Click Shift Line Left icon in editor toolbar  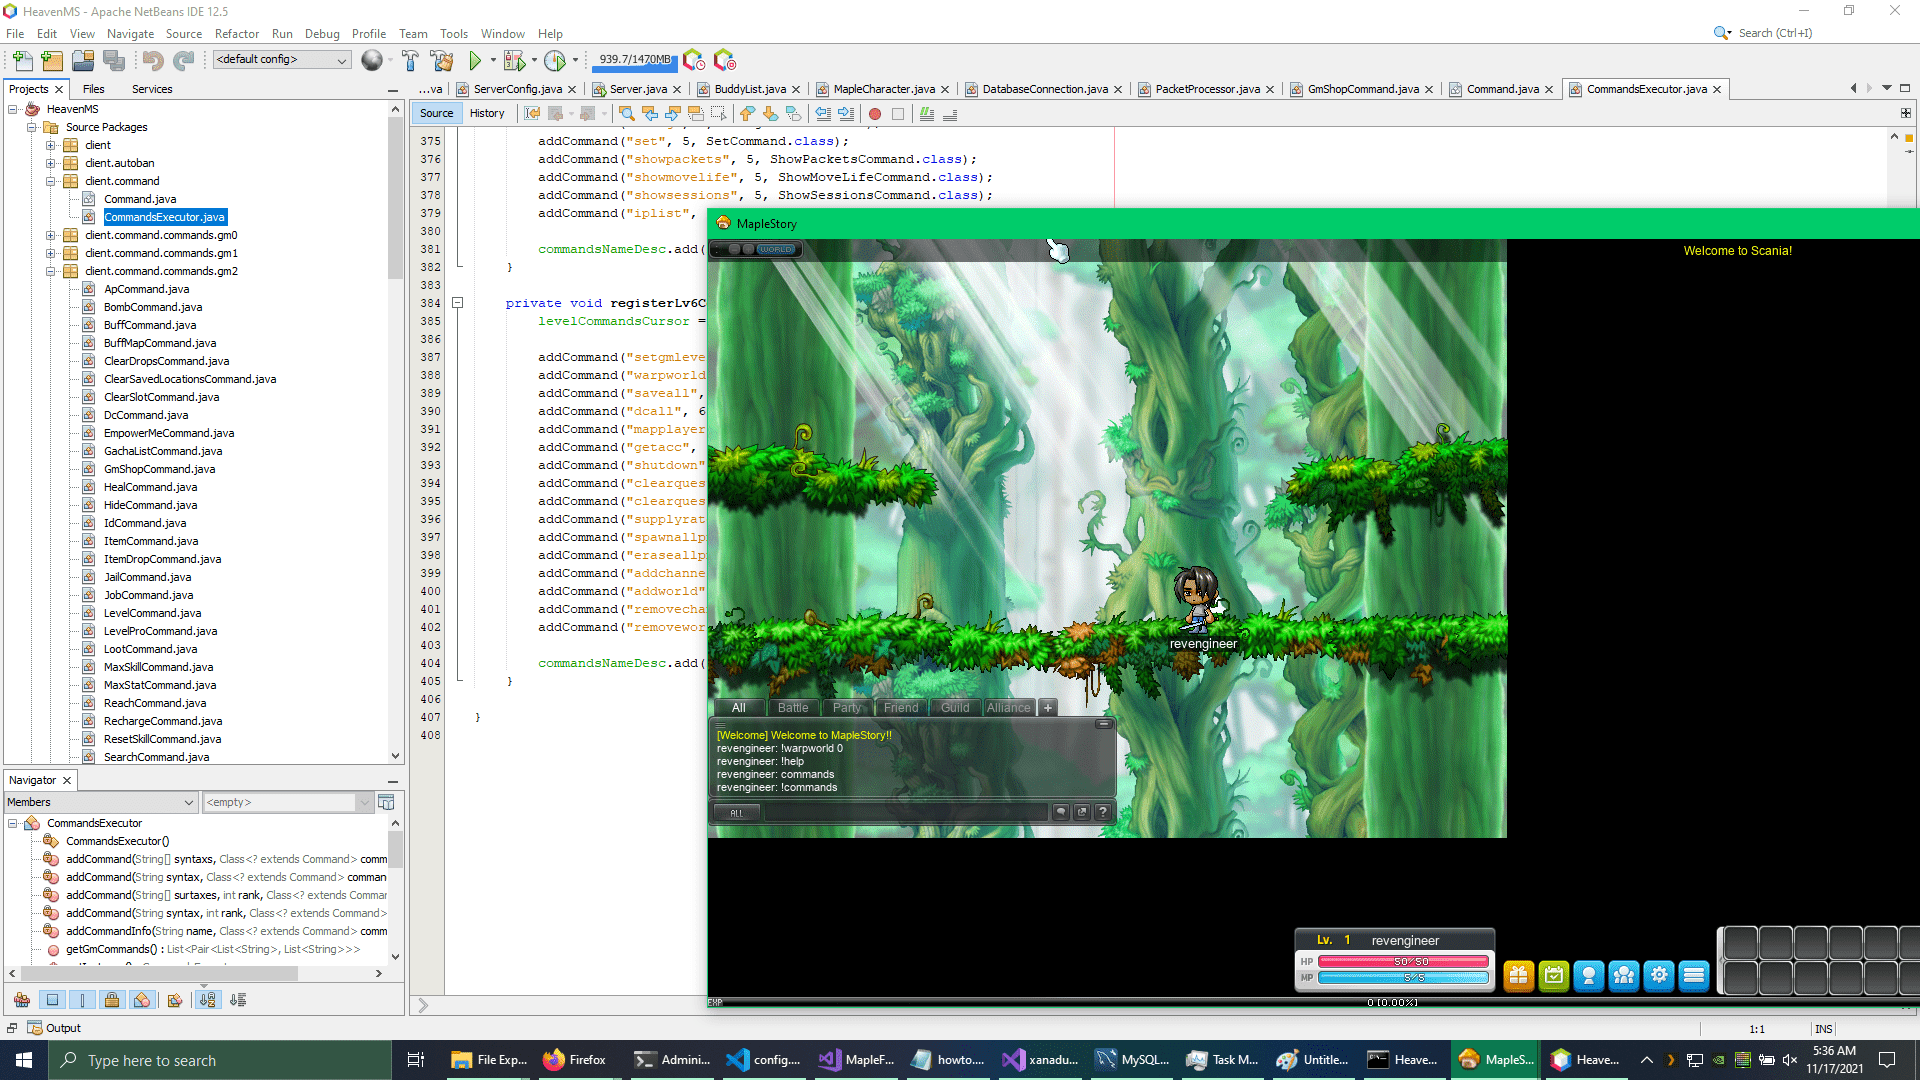click(823, 114)
